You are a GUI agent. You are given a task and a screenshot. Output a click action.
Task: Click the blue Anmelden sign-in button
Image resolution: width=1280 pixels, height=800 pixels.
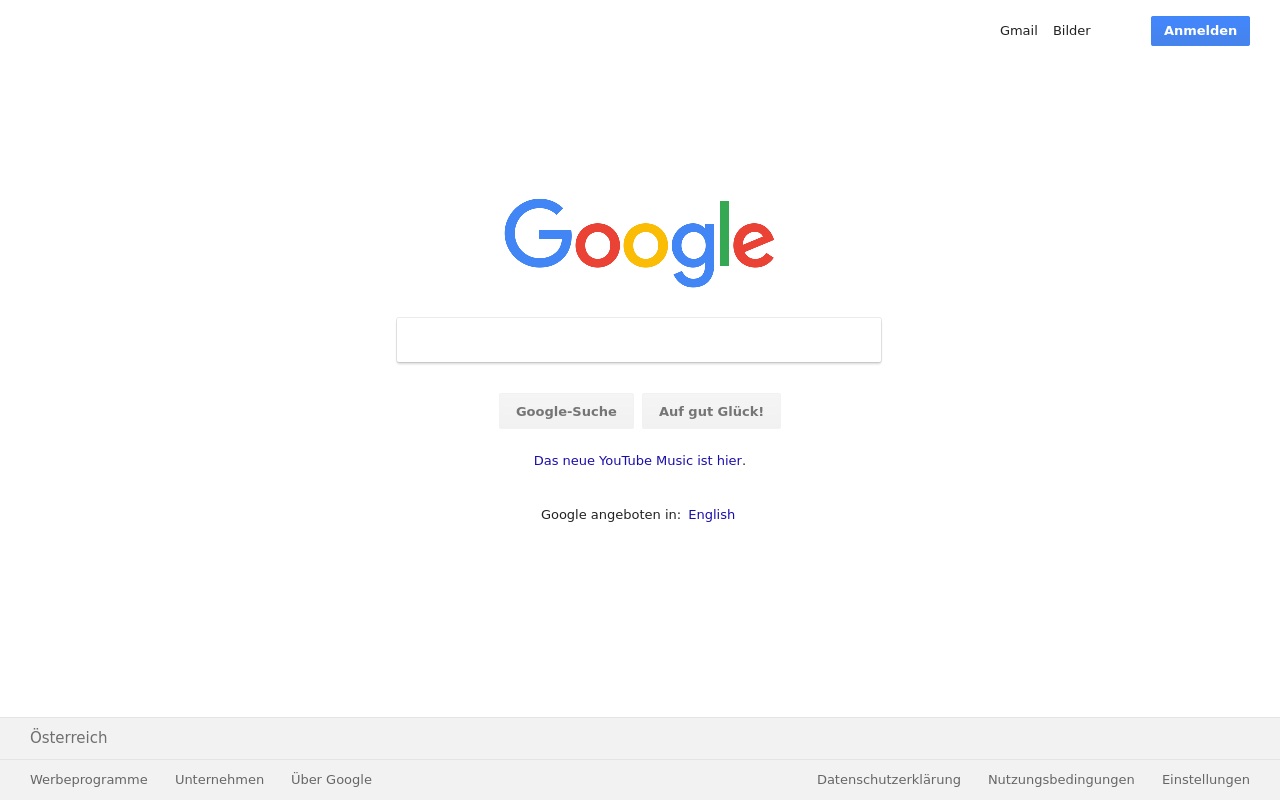[x=1200, y=31]
